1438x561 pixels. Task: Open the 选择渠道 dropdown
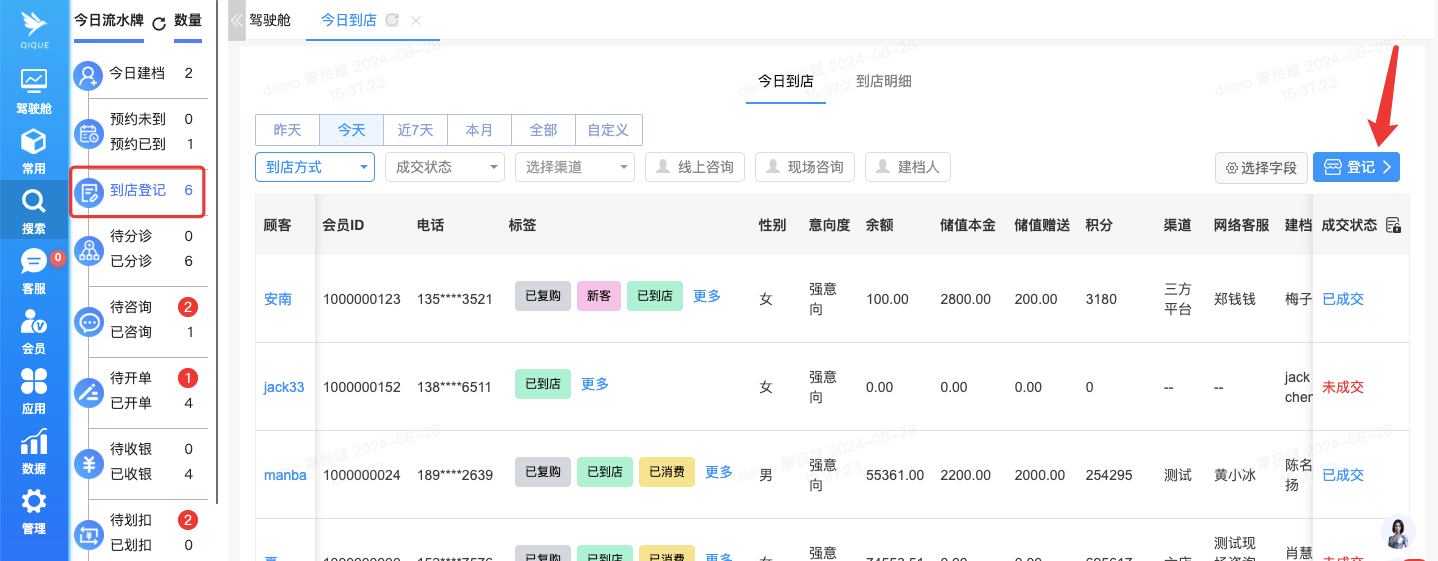point(574,167)
